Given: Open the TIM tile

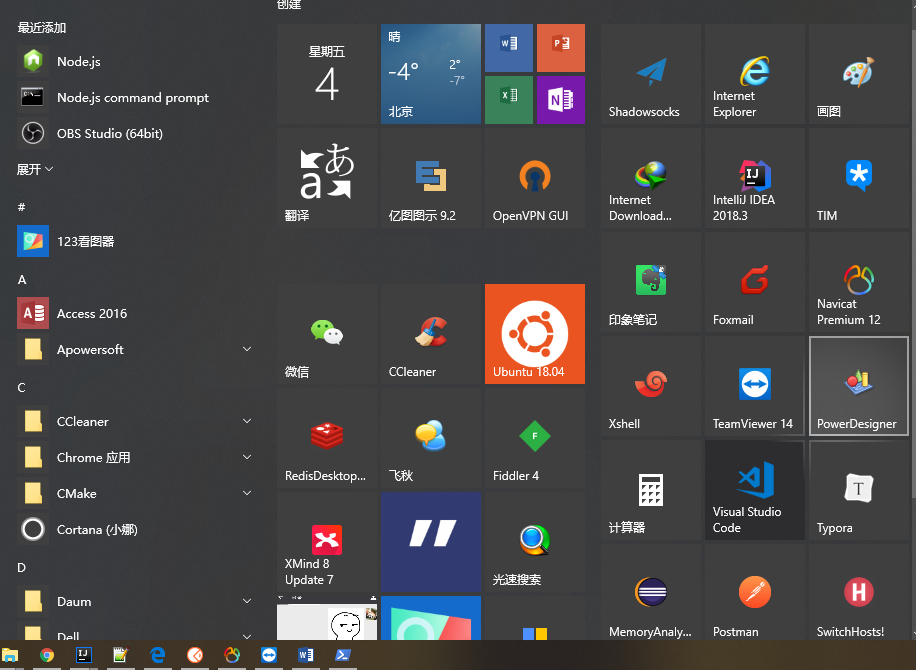Looking at the screenshot, I should (x=859, y=178).
